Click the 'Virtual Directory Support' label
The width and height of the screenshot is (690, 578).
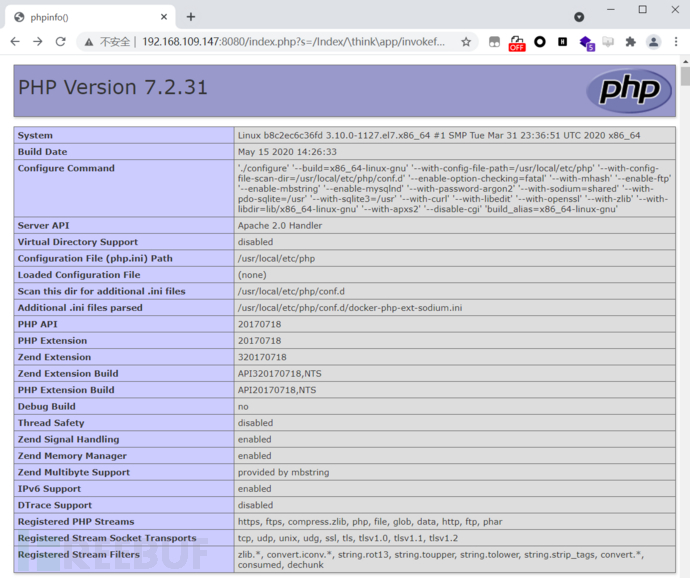pyautogui.click(x=77, y=242)
